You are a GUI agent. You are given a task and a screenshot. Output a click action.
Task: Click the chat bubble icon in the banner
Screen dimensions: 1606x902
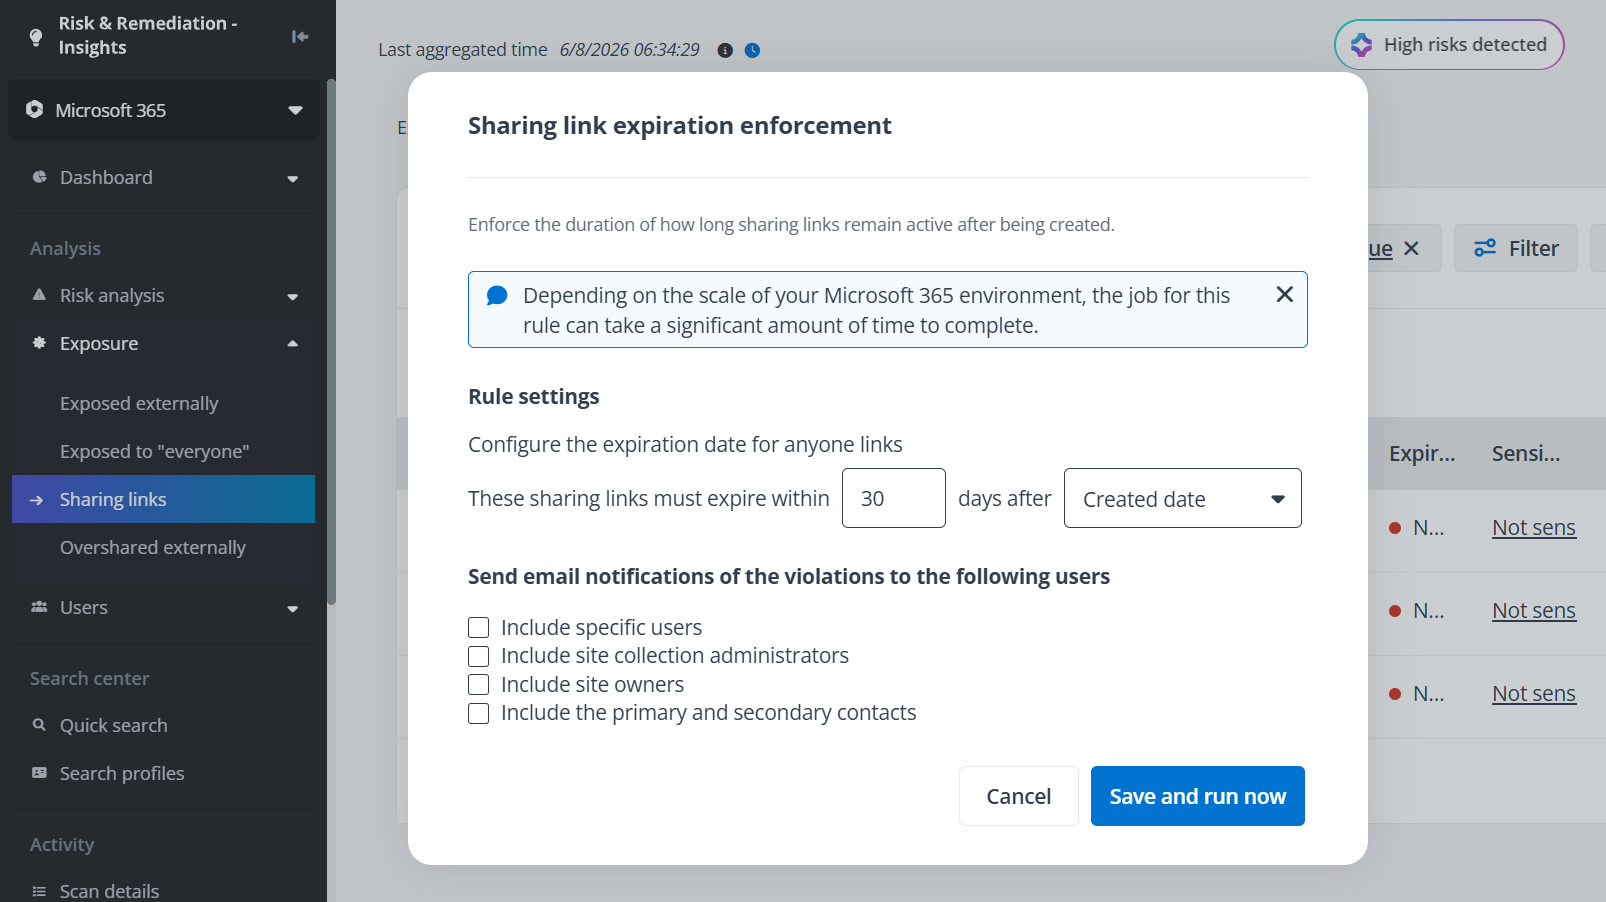[x=497, y=296]
